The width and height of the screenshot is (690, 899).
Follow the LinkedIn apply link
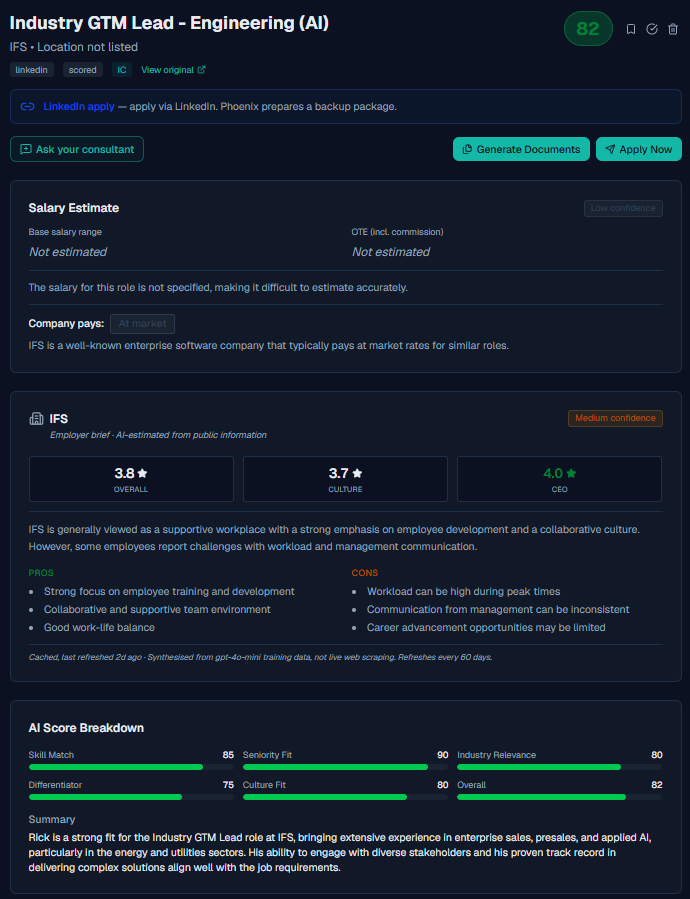click(79, 107)
